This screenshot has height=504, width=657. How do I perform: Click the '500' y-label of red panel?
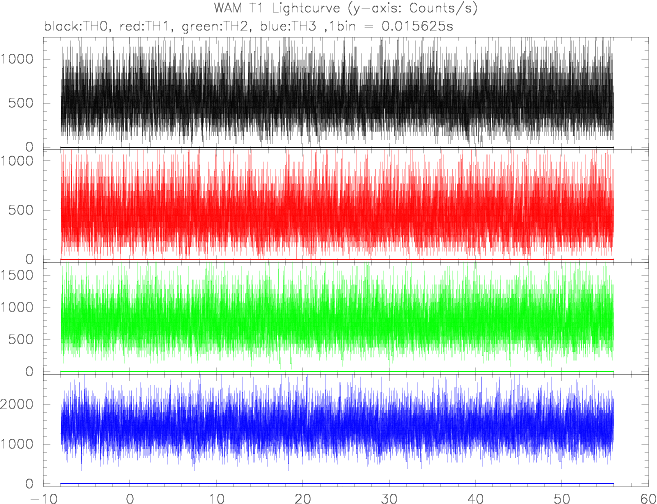click(x=21, y=210)
